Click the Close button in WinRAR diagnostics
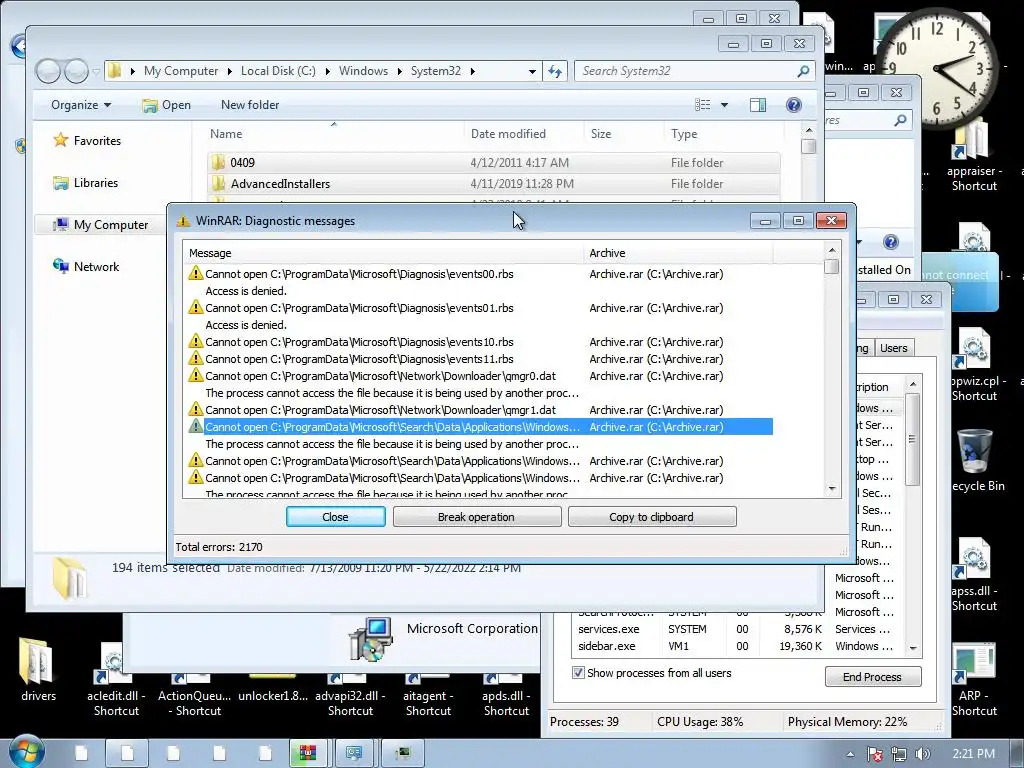1024x768 pixels. [335, 517]
